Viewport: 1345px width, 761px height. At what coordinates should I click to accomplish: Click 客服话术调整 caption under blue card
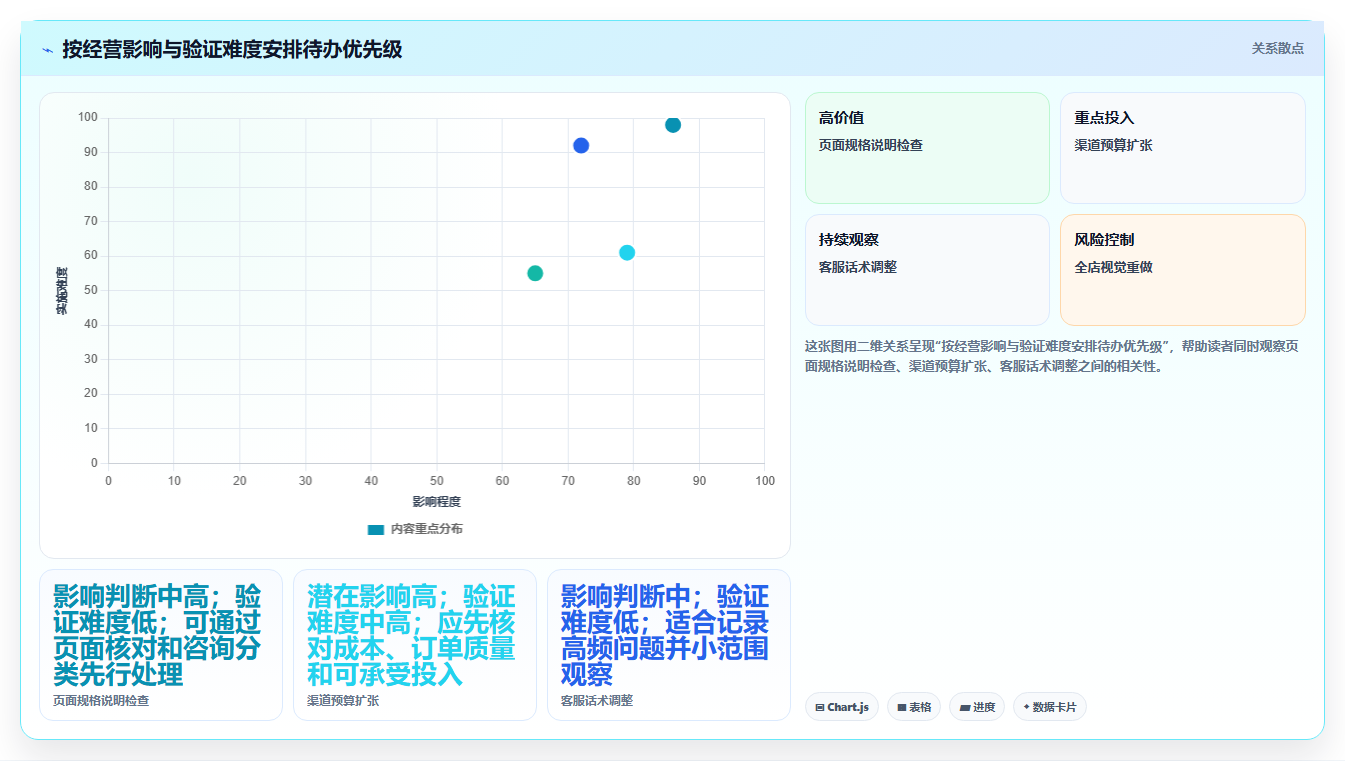click(x=597, y=701)
